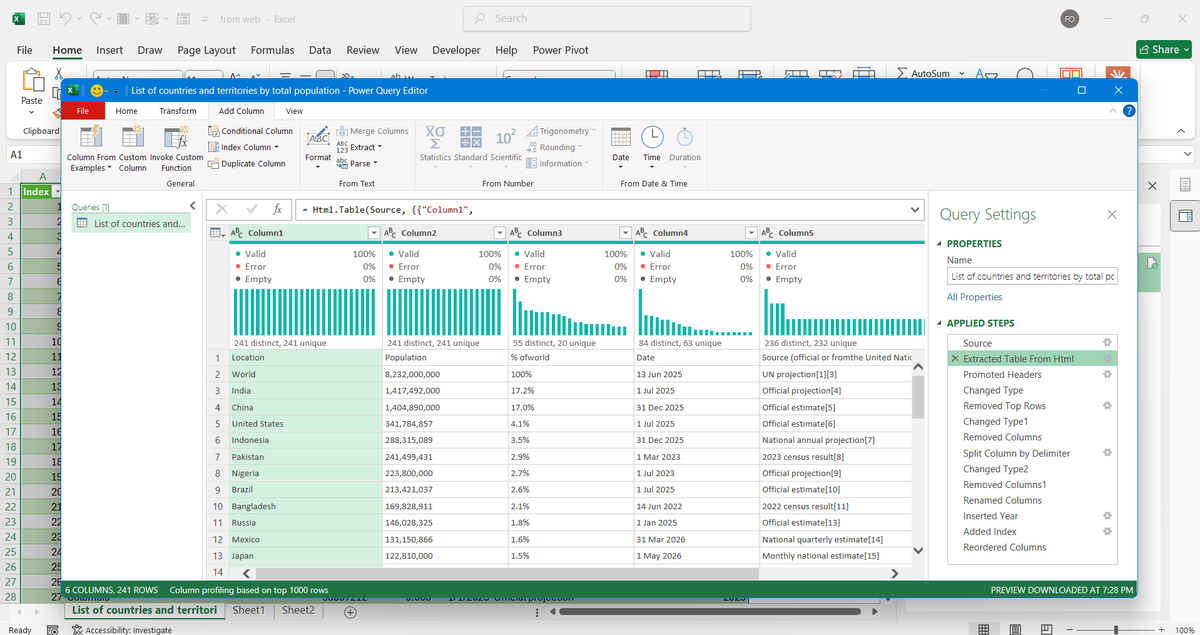Click the All Properties link

pyautogui.click(x=975, y=297)
